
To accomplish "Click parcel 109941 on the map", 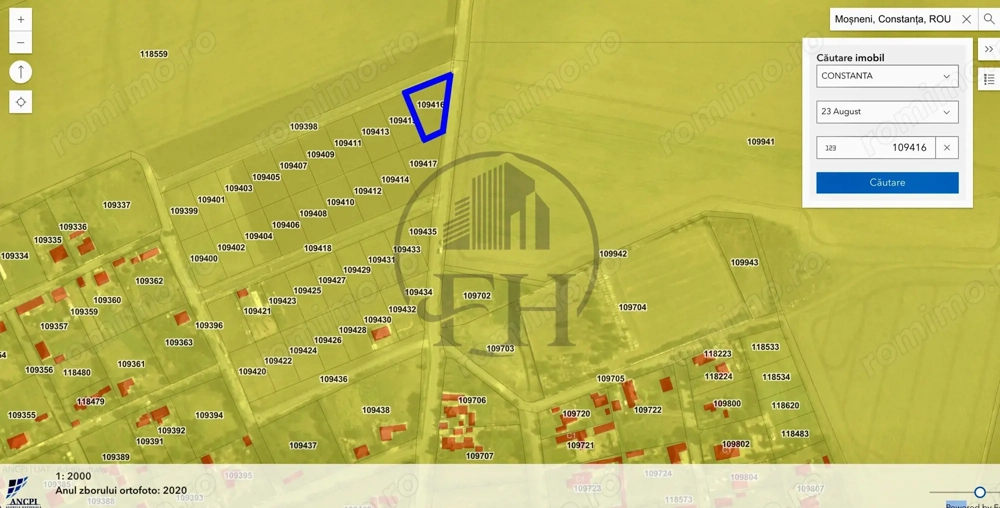I will (760, 142).
